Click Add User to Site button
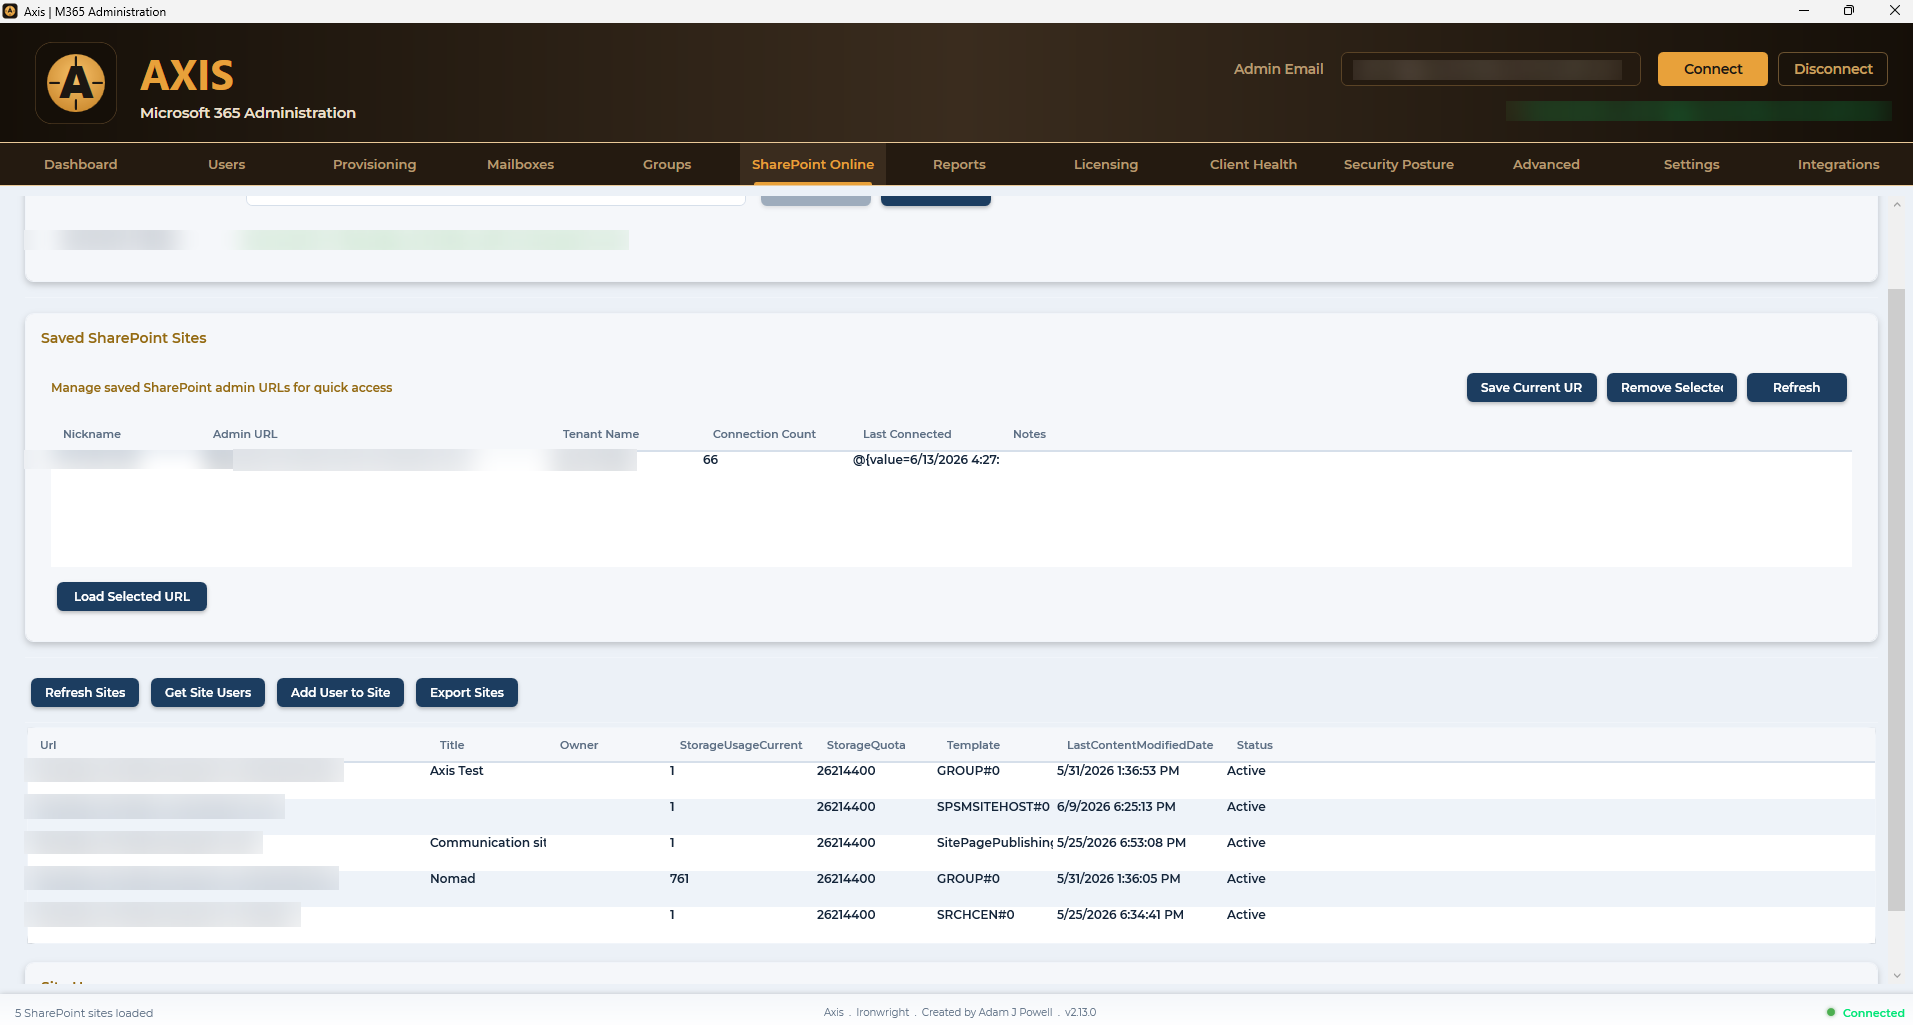This screenshot has width=1913, height=1025. tap(340, 693)
